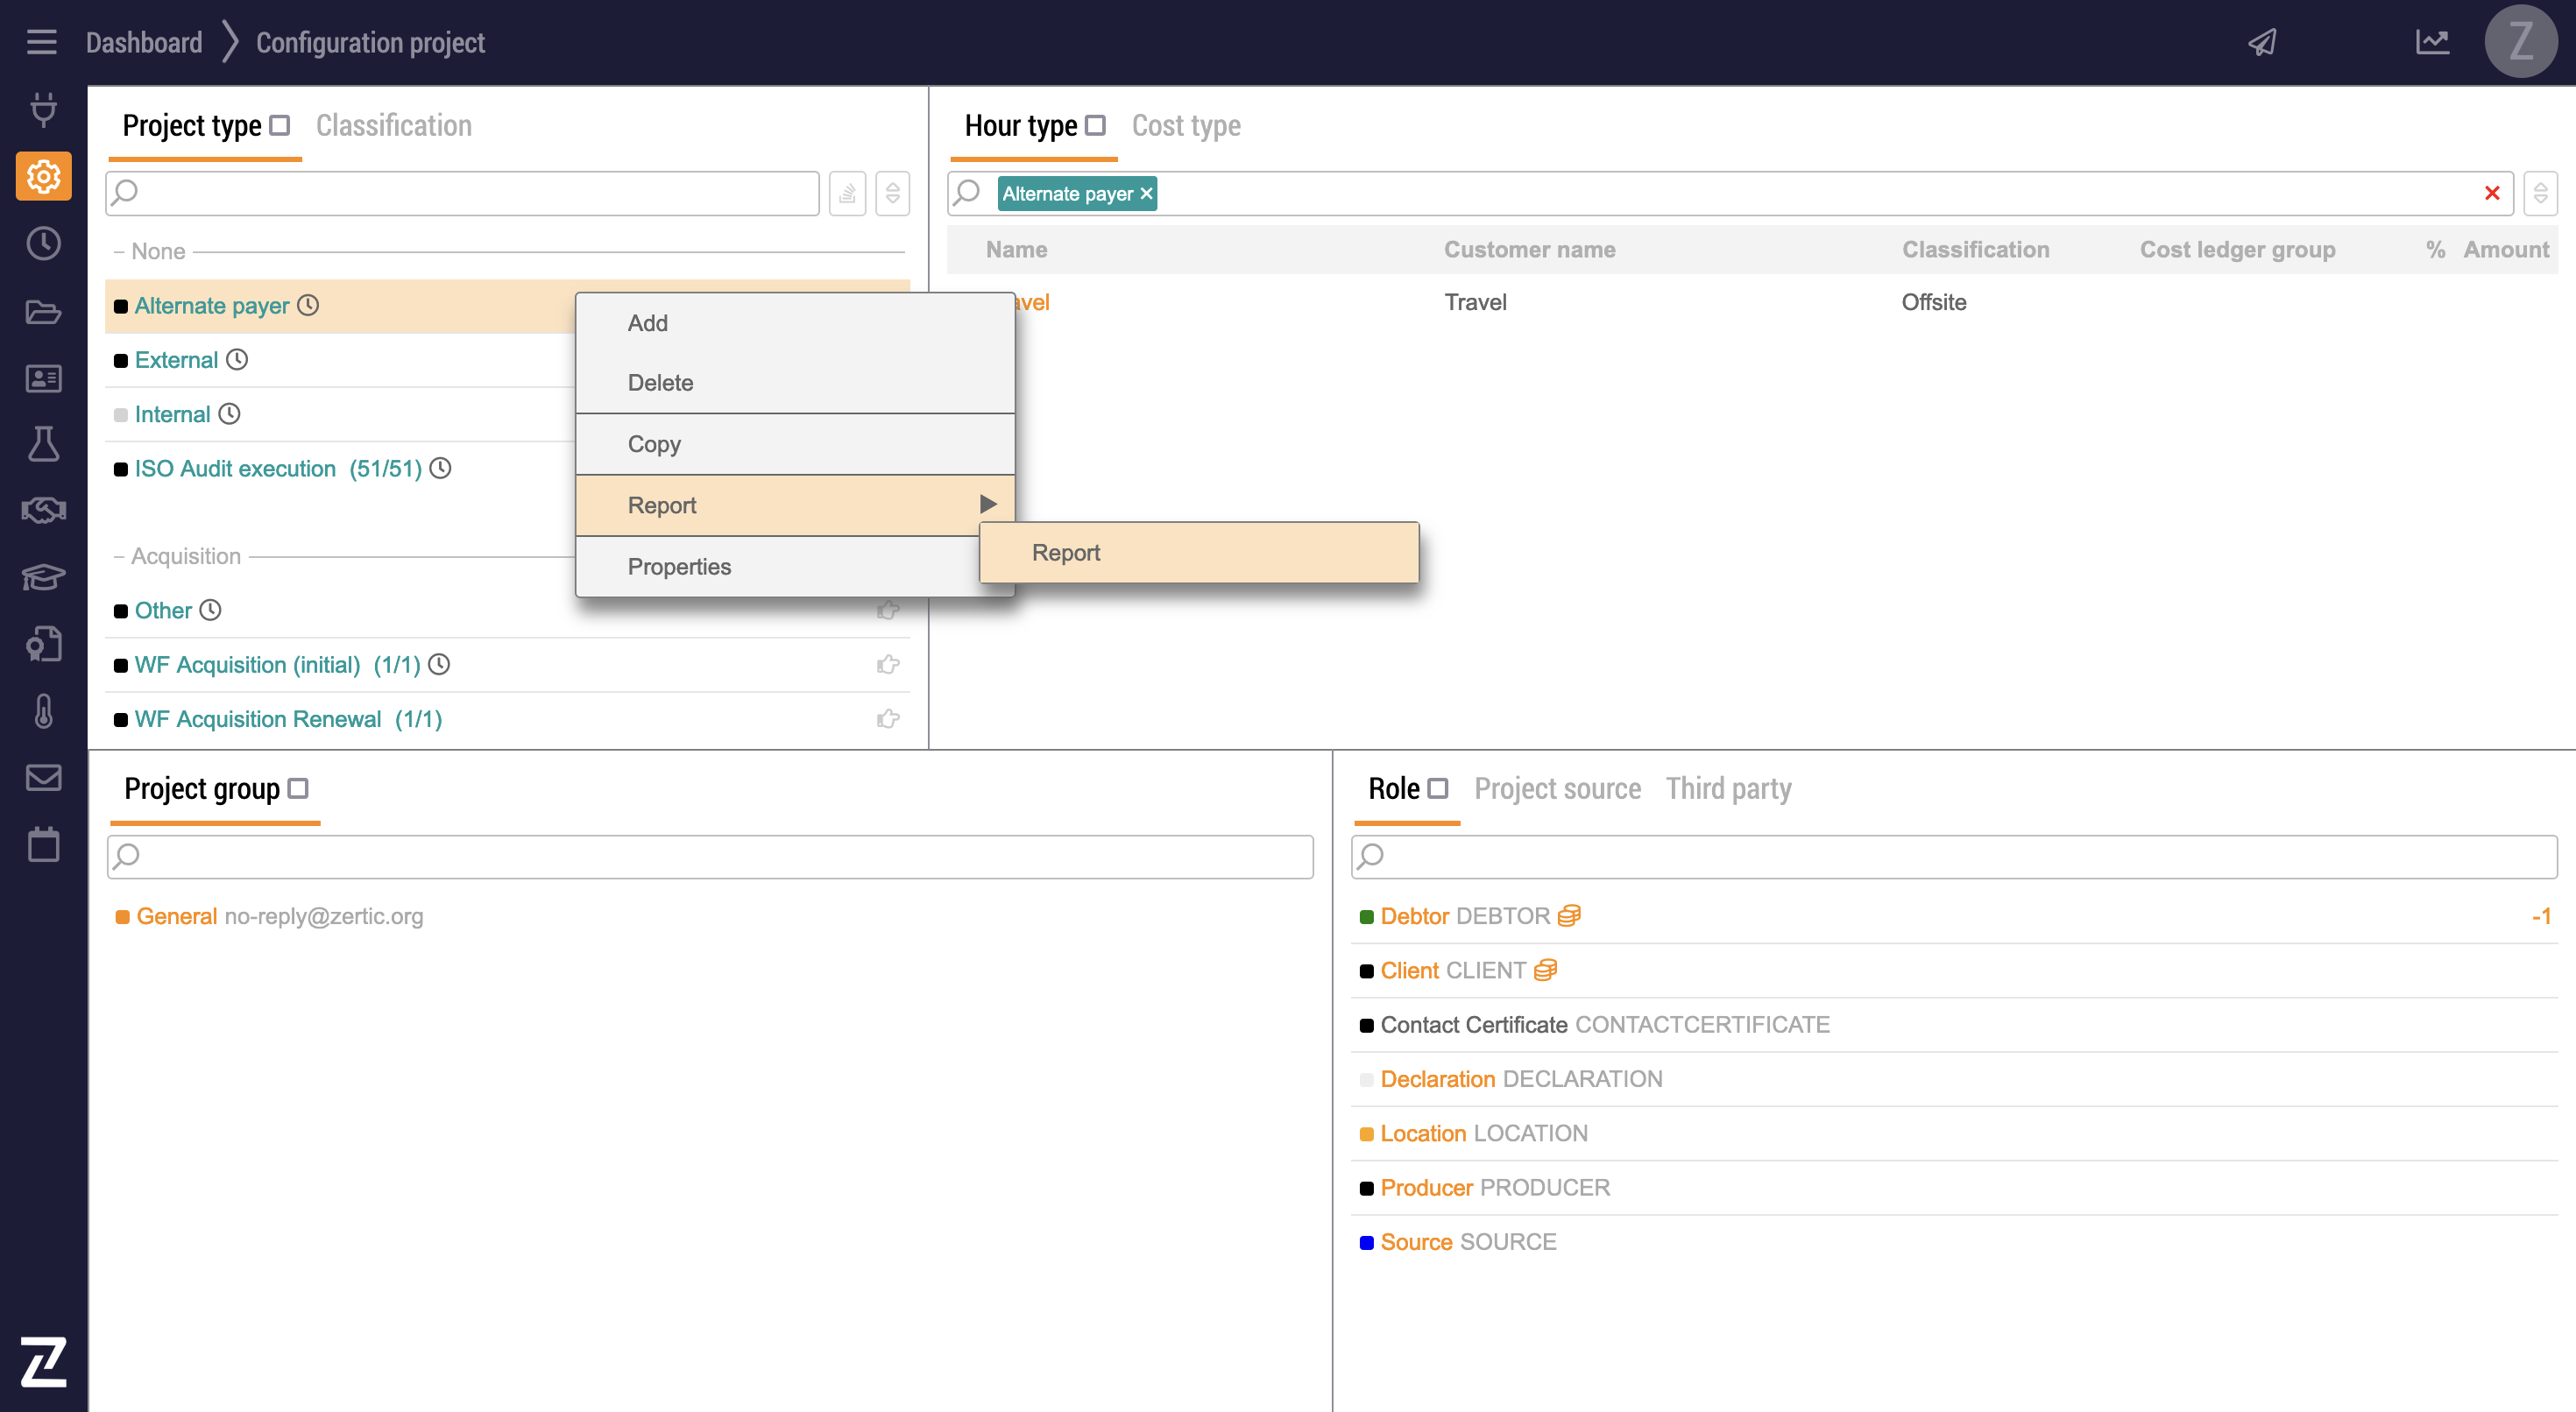Viewport: 2576px width, 1412px height.
Task: Open the hamburger menu icon
Action: (x=41, y=42)
